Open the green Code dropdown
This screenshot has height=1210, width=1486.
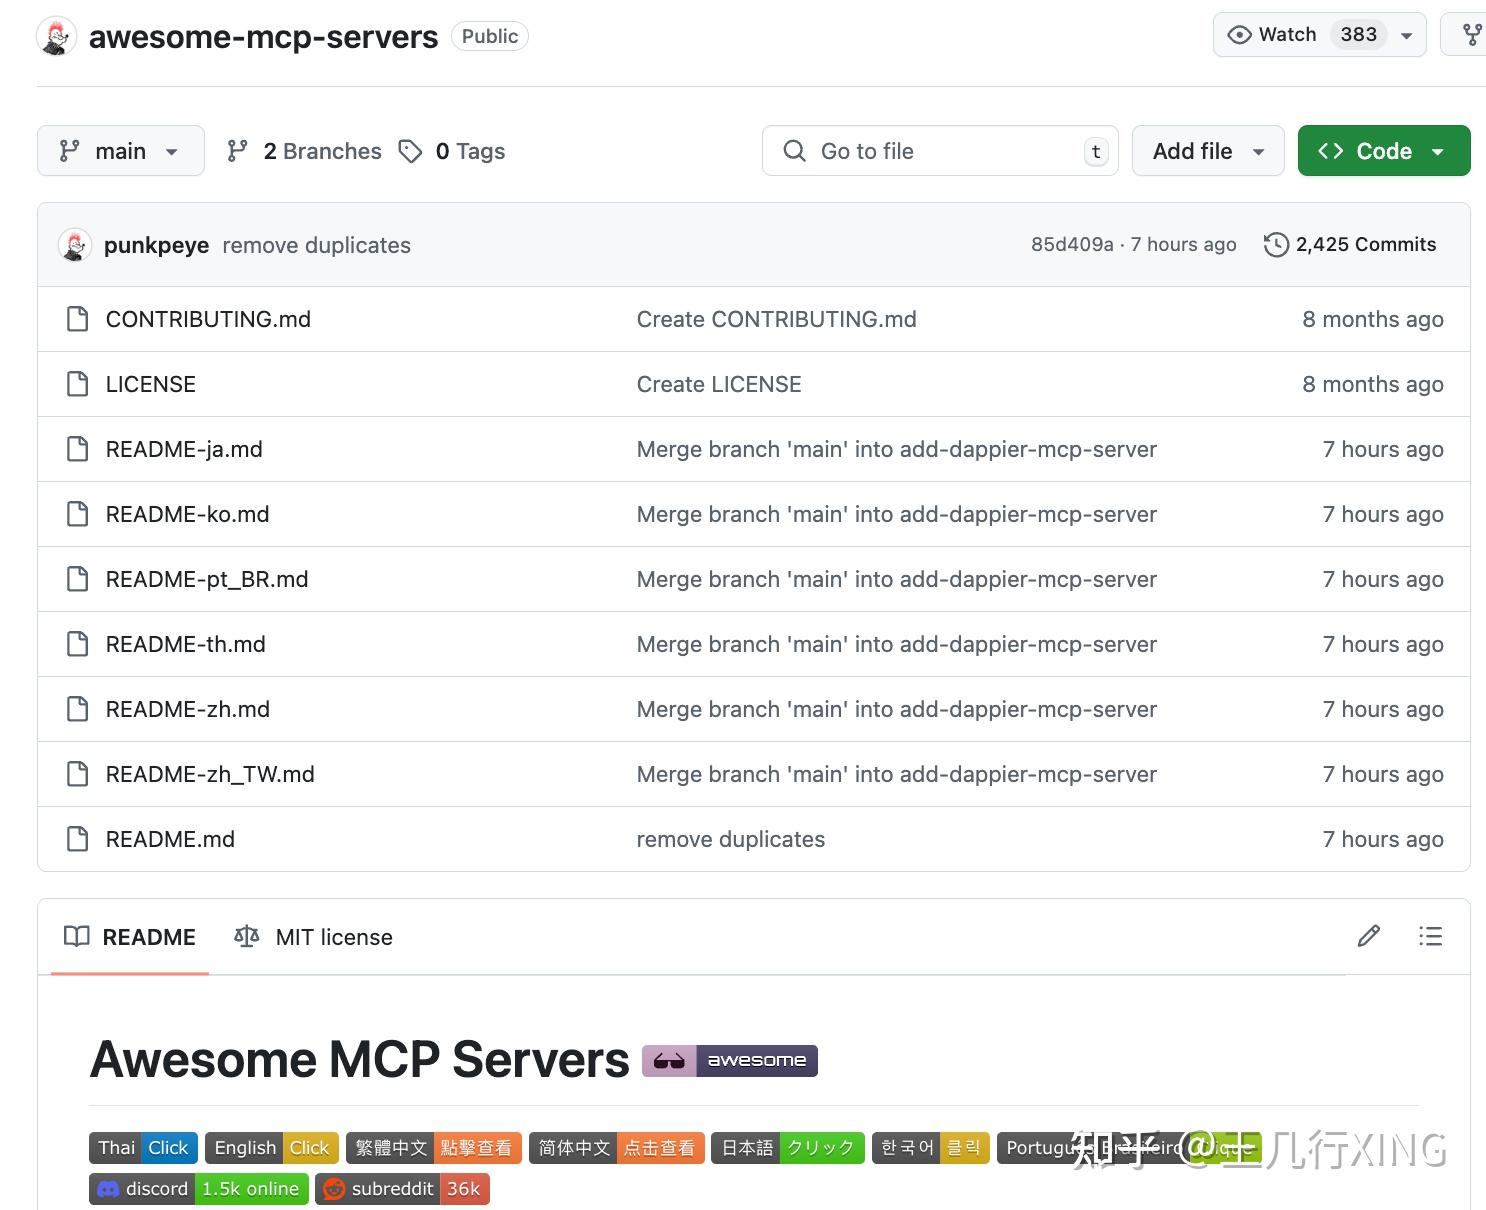tap(1383, 151)
